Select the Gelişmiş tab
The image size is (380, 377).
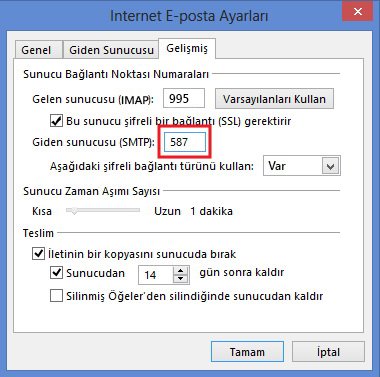(x=187, y=49)
